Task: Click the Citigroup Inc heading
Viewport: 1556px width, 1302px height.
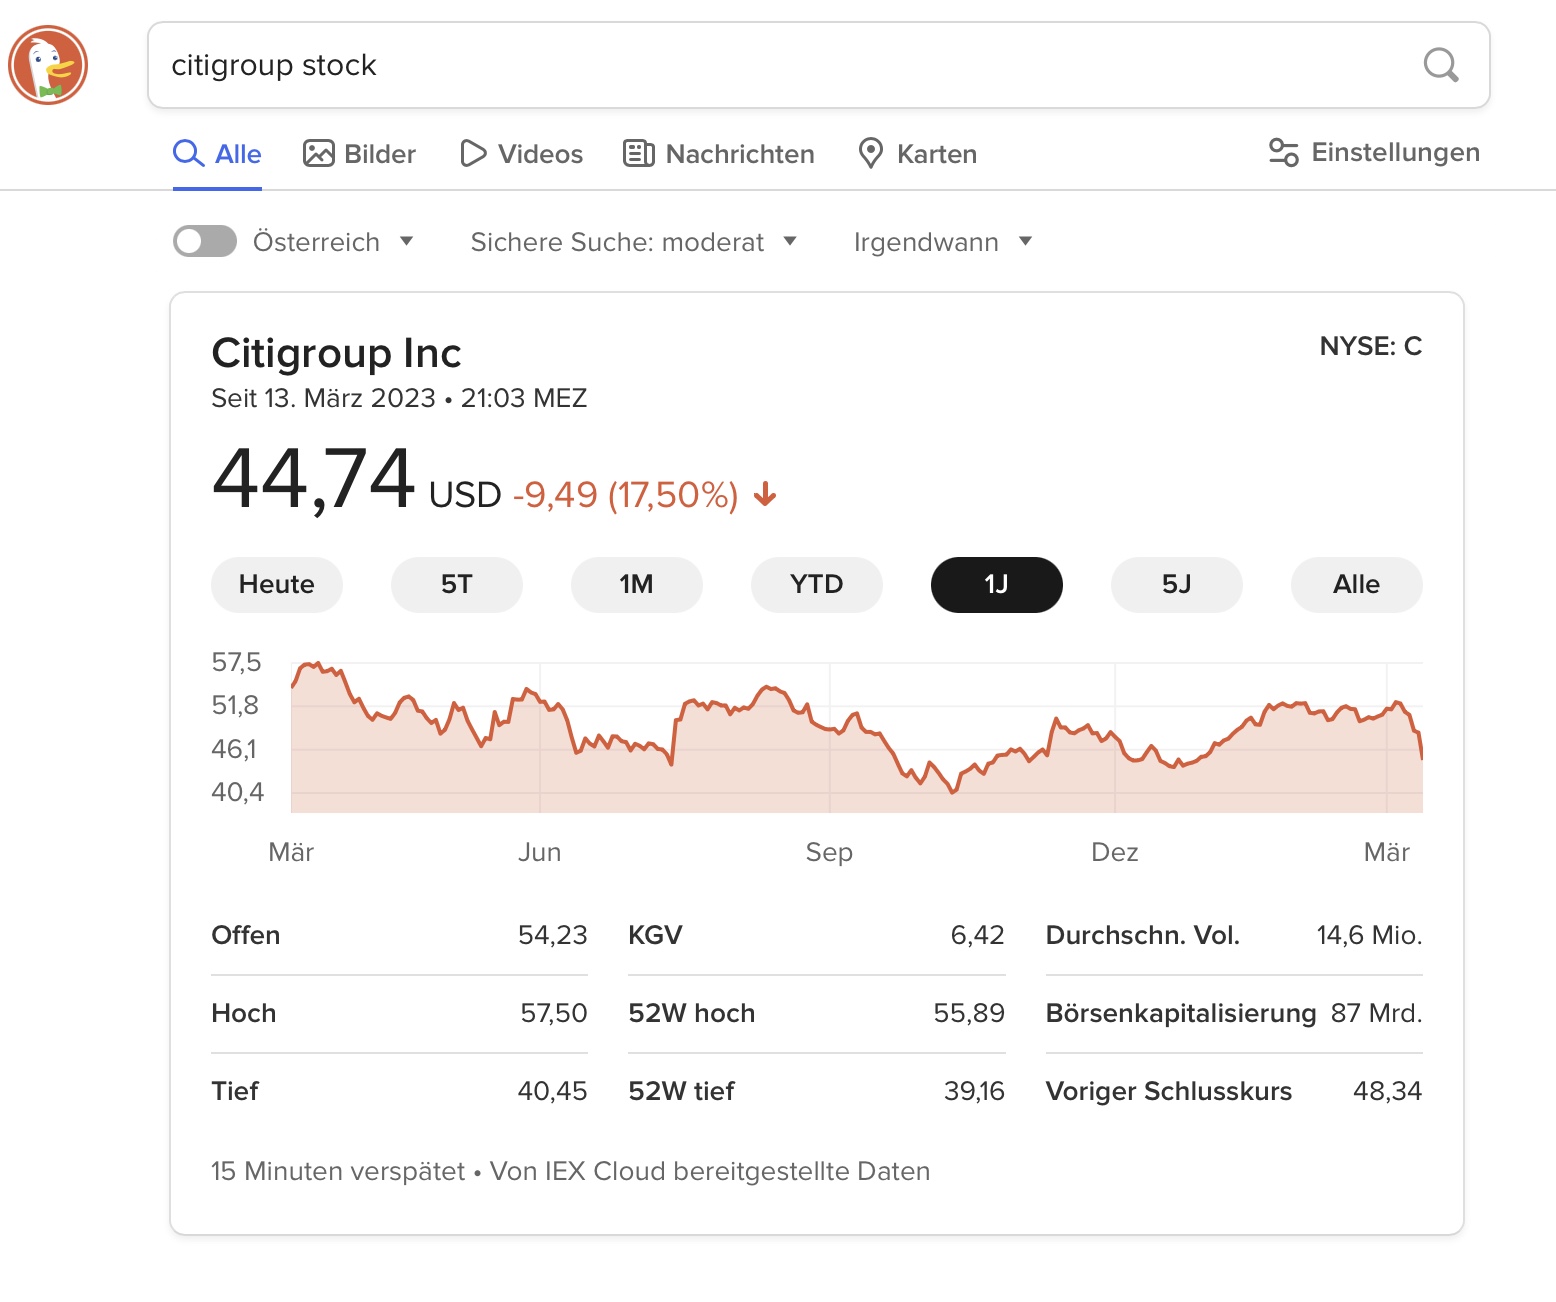Action: tap(336, 353)
